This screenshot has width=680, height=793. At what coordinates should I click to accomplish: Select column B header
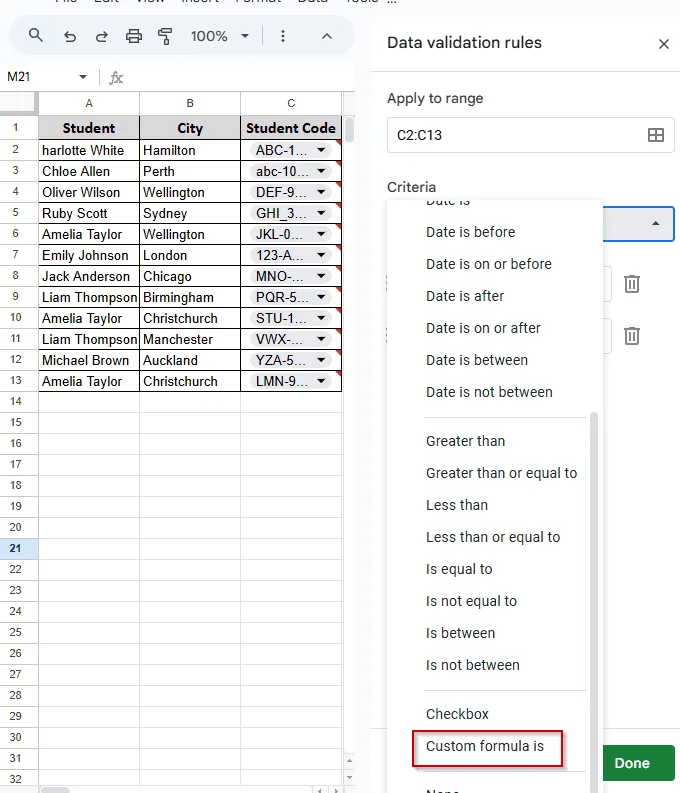tap(190, 103)
